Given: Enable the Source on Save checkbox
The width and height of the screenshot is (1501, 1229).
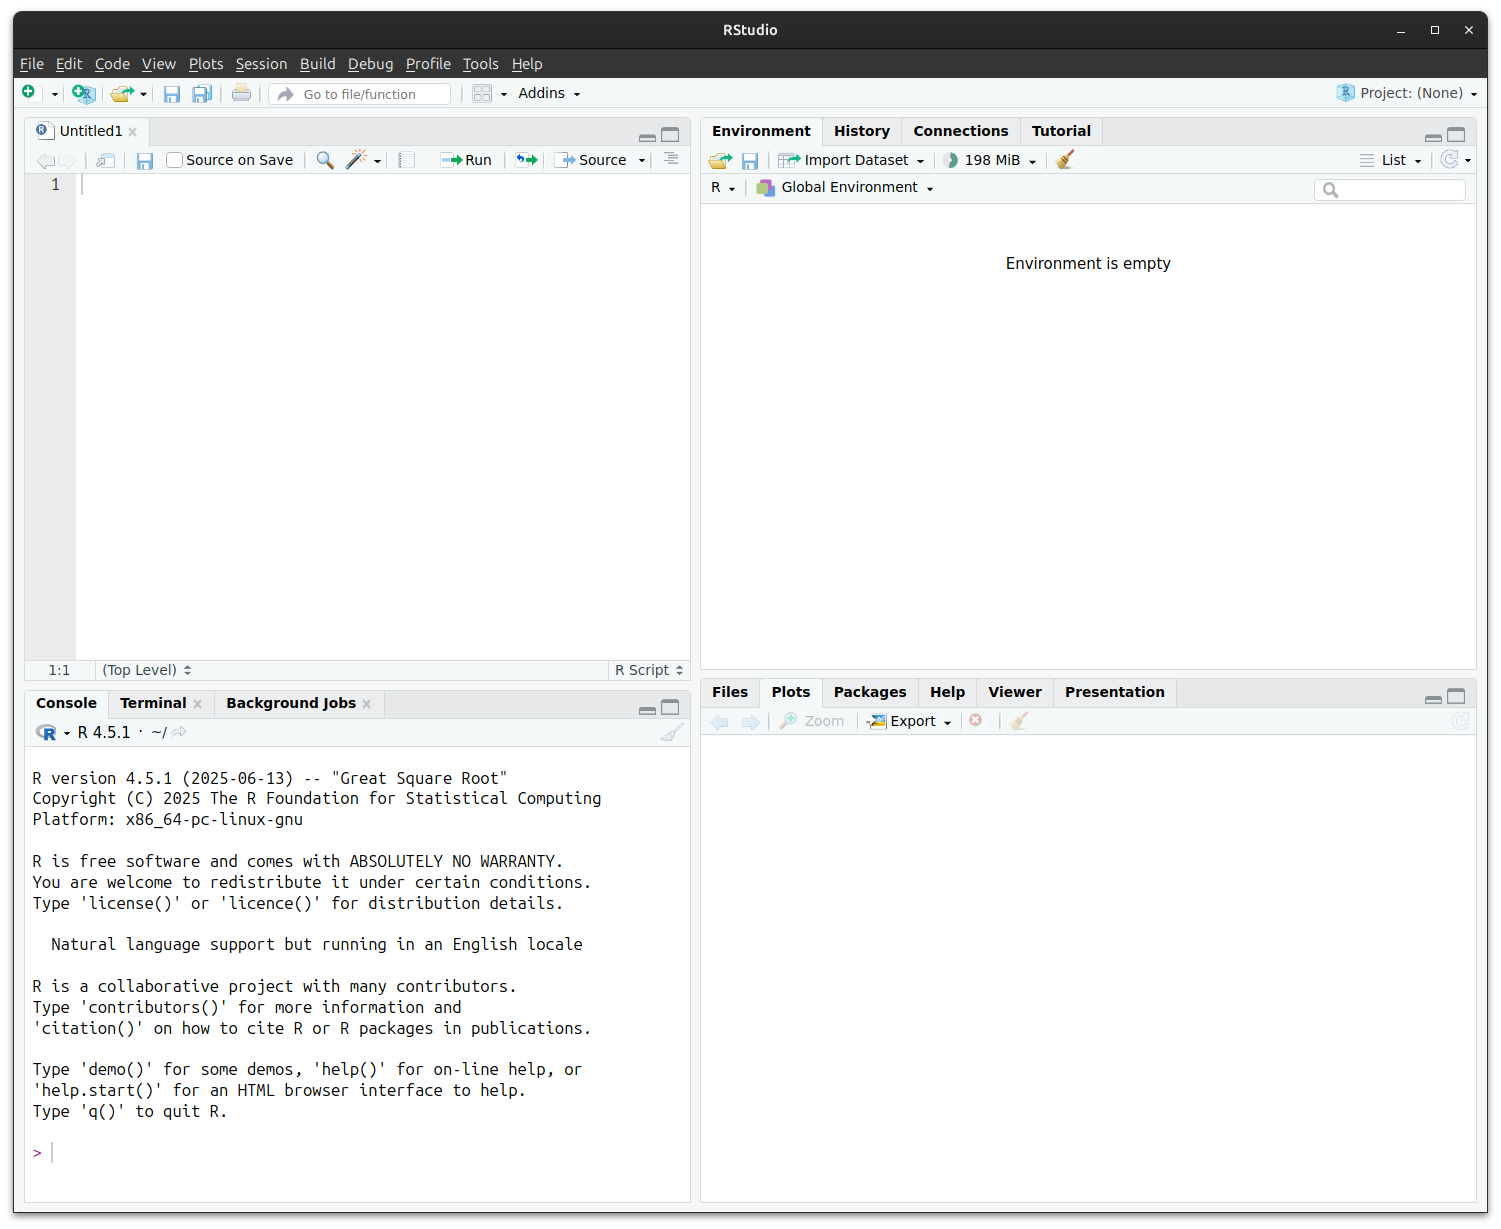Looking at the screenshot, I should [174, 160].
